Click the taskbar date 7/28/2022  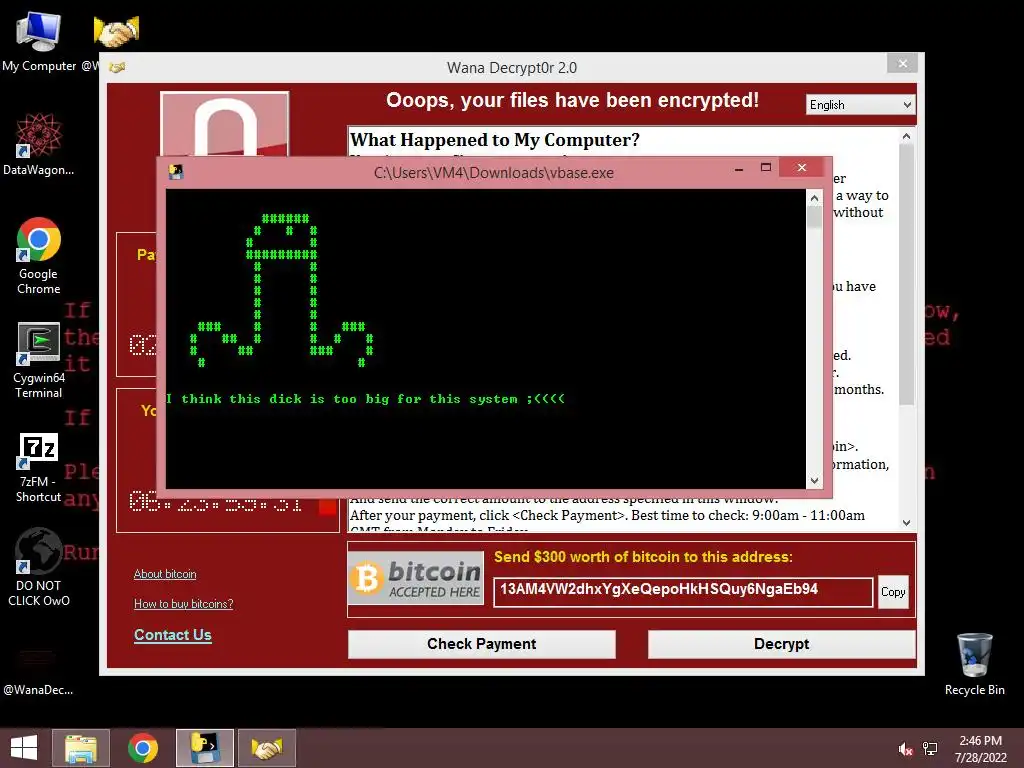click(x=980, y=758)
